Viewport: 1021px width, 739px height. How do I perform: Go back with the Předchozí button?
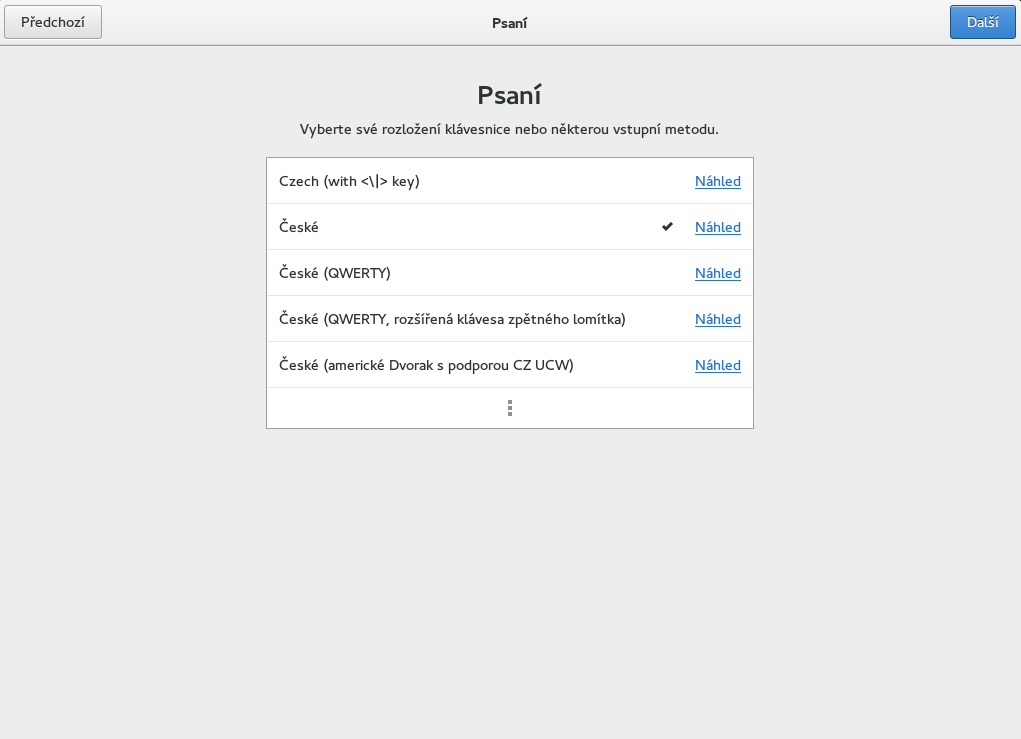tap(53, 22)
